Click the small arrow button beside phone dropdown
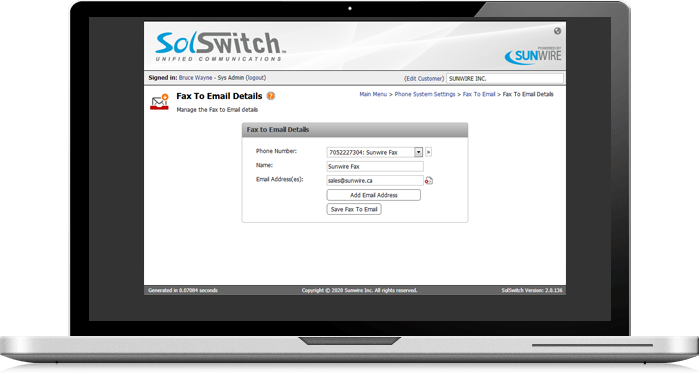700x374 pixels. [x=428, y=152]
